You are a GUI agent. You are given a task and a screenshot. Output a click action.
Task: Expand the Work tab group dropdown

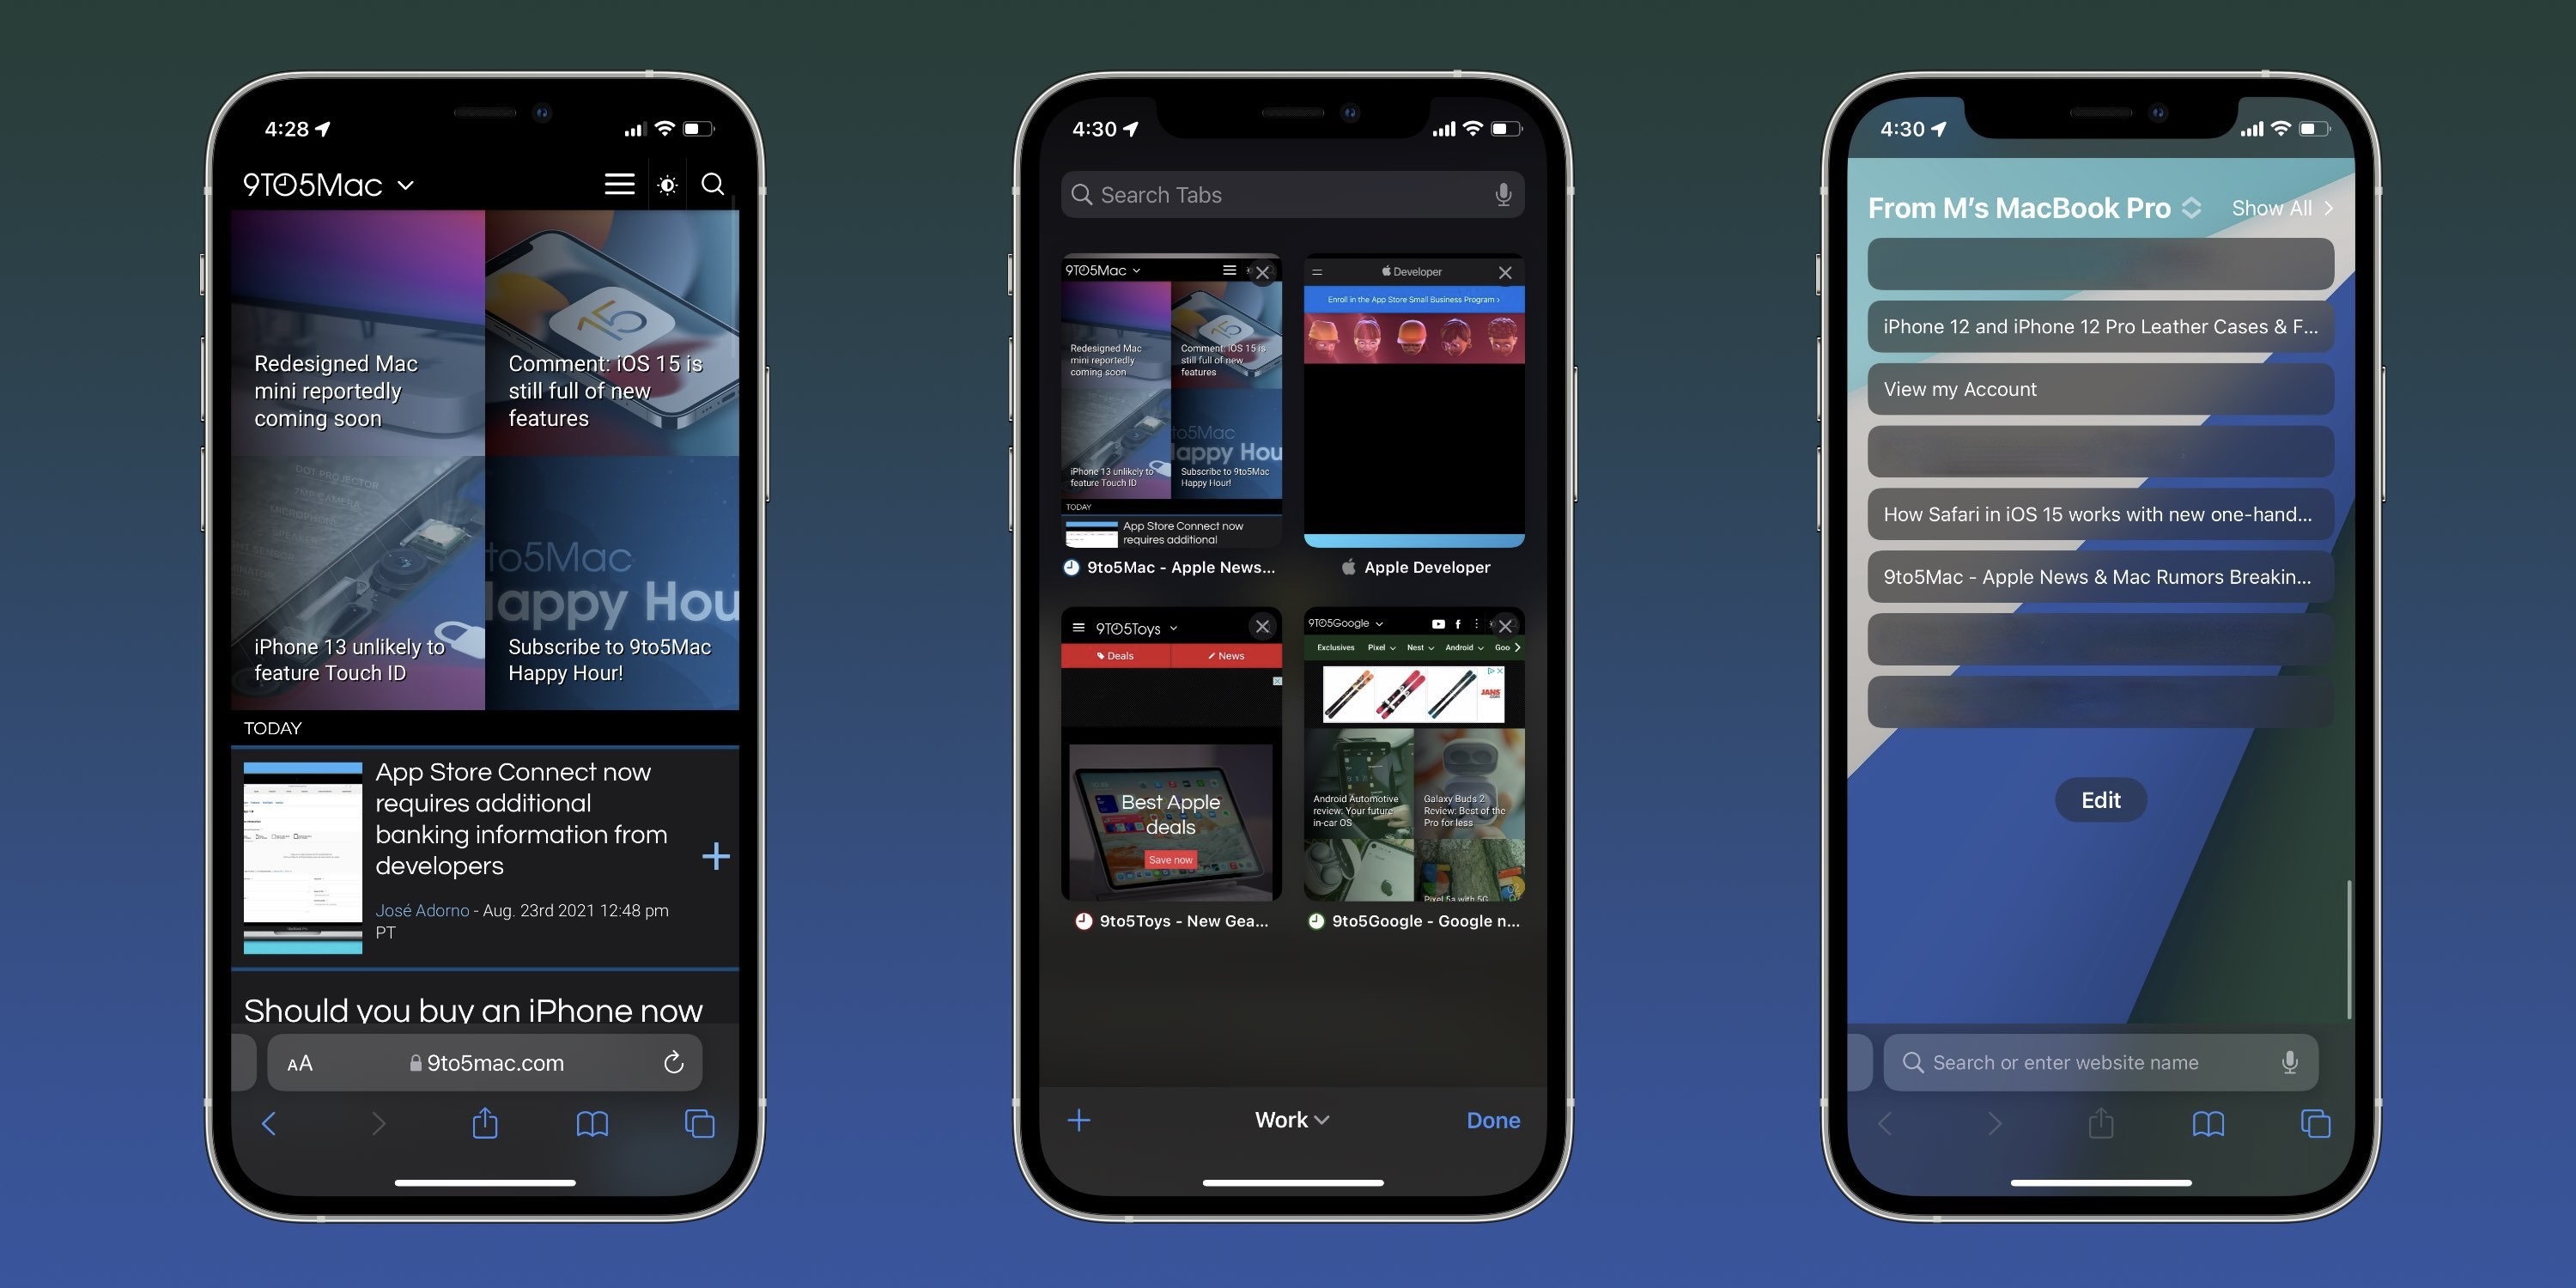[1288, 1119]
